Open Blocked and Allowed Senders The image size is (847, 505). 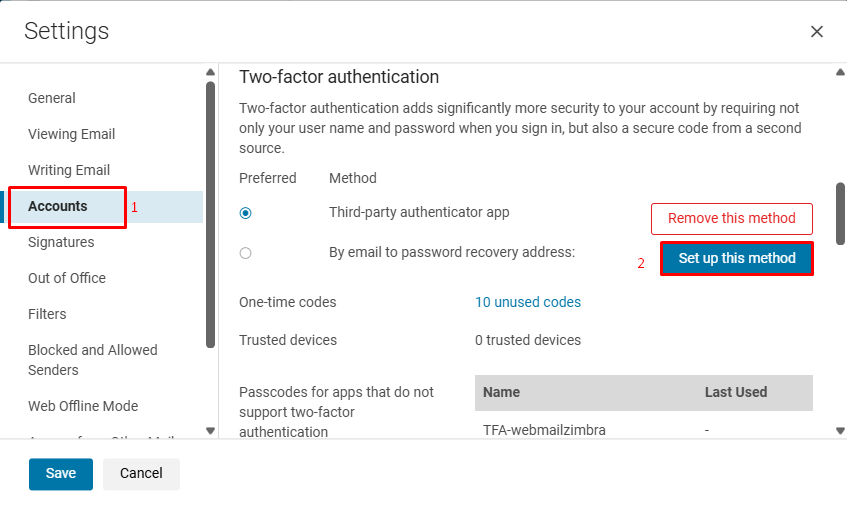coord(93,360)
